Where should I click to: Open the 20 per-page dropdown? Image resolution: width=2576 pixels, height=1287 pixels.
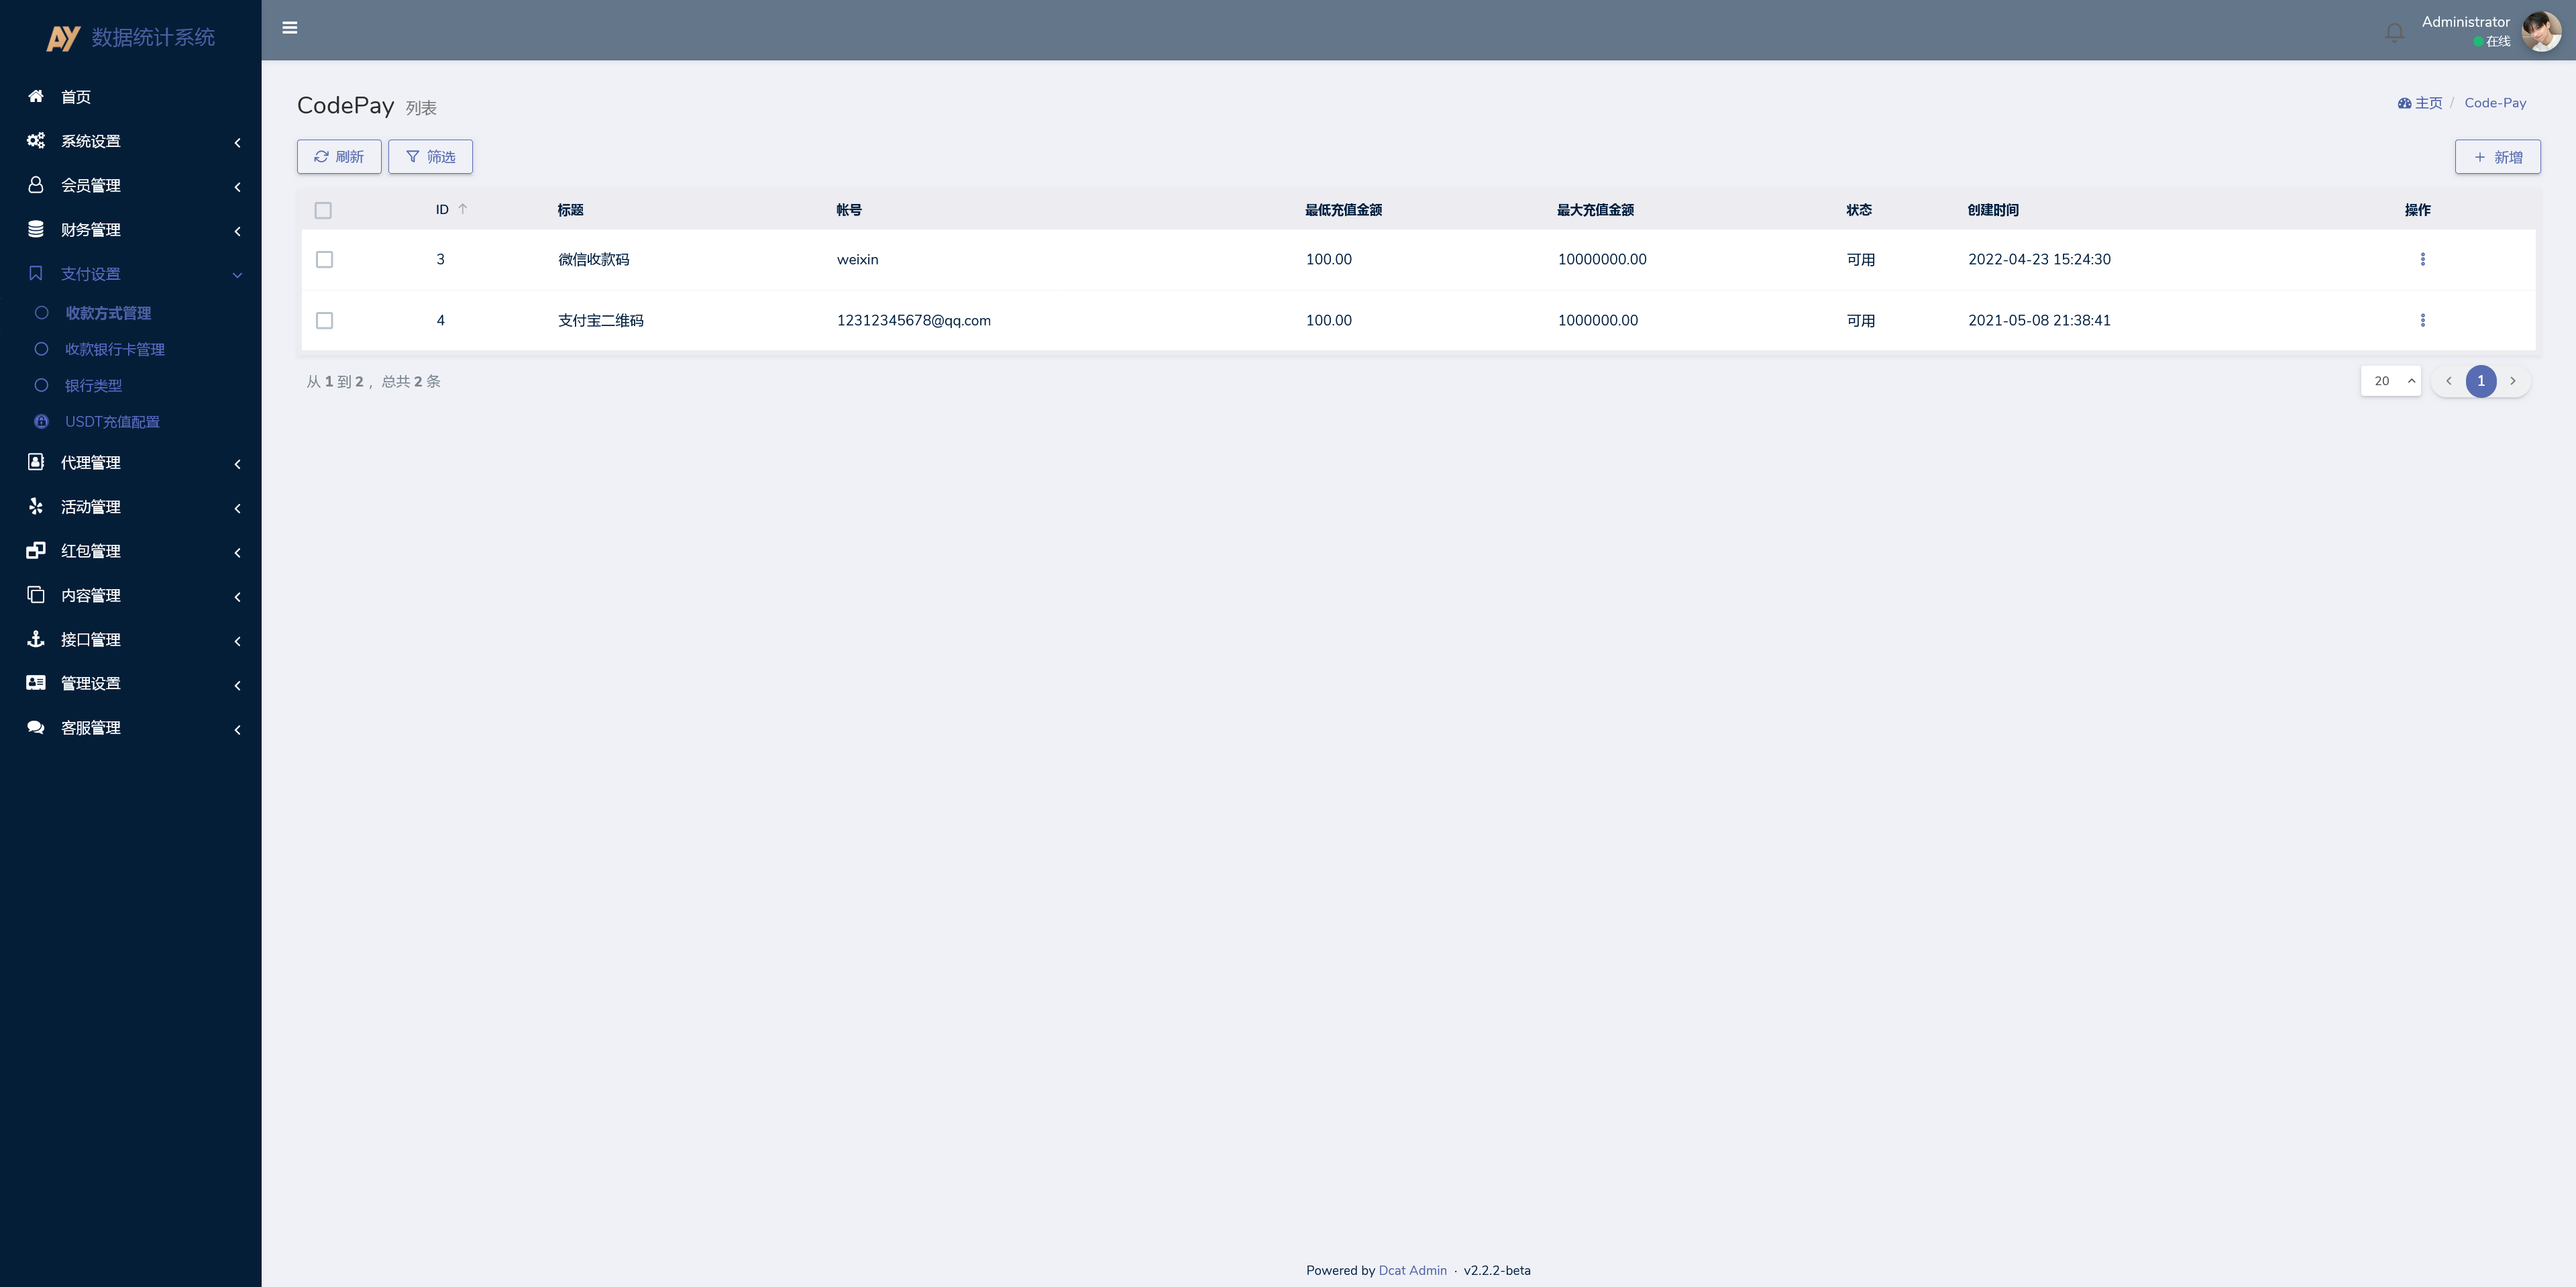click(2390, 381)
